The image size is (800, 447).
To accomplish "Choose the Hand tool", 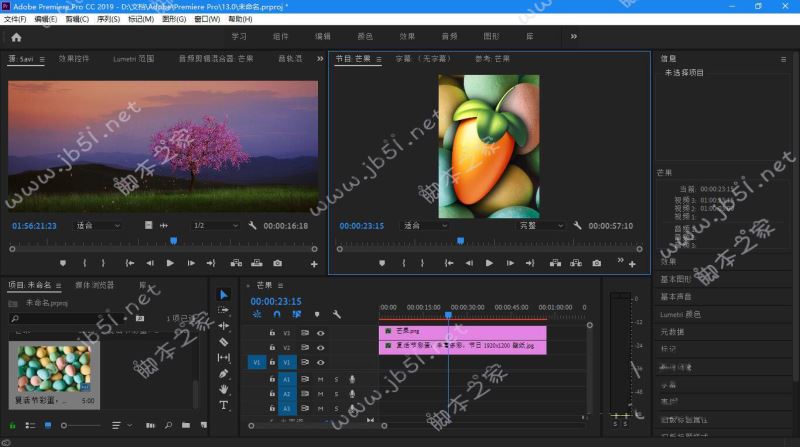I will 223,389.
